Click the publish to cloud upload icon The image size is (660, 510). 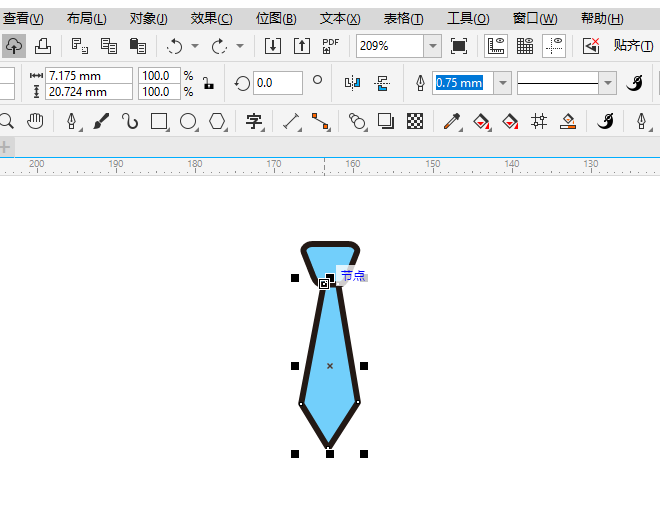[x=13, y=46]
